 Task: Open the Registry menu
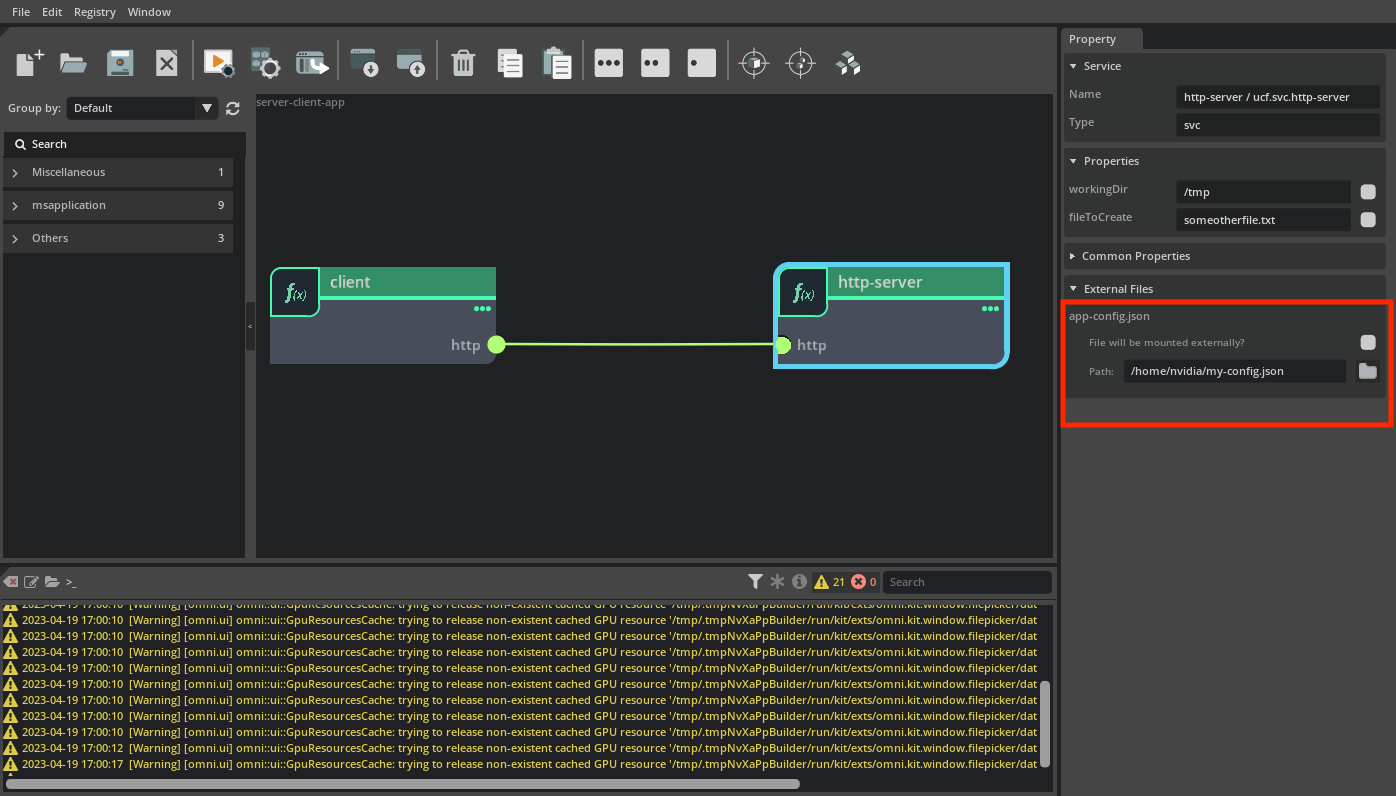[95, 12]
